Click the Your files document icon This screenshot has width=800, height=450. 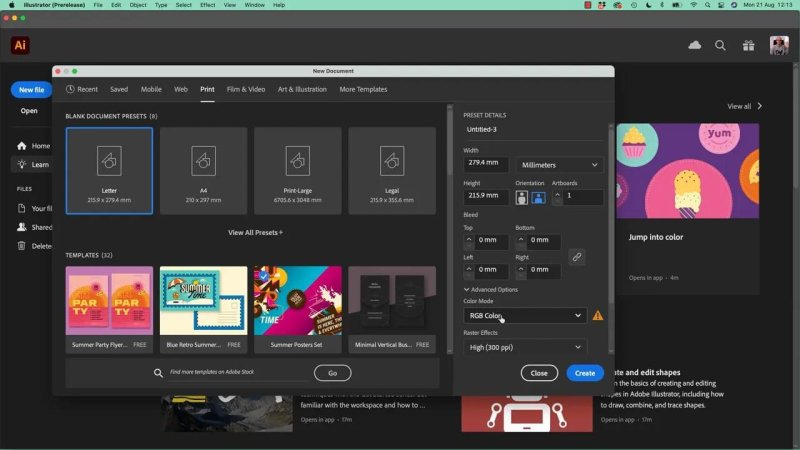21,208
